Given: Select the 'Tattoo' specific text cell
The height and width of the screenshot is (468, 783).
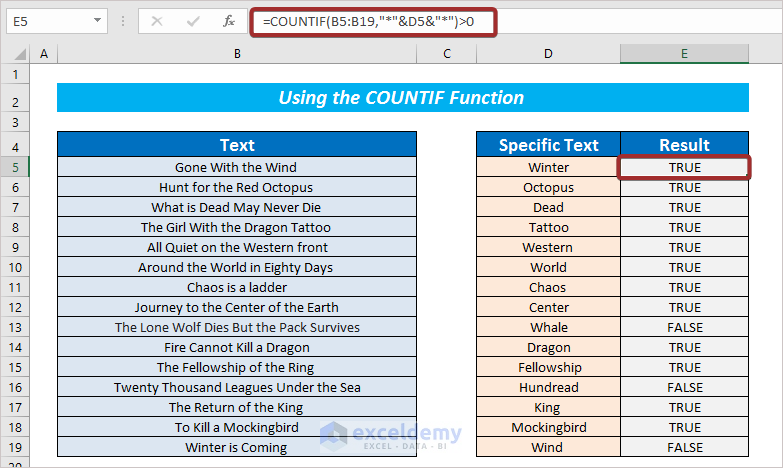Looking at the screenshot, I should point(548,227).
